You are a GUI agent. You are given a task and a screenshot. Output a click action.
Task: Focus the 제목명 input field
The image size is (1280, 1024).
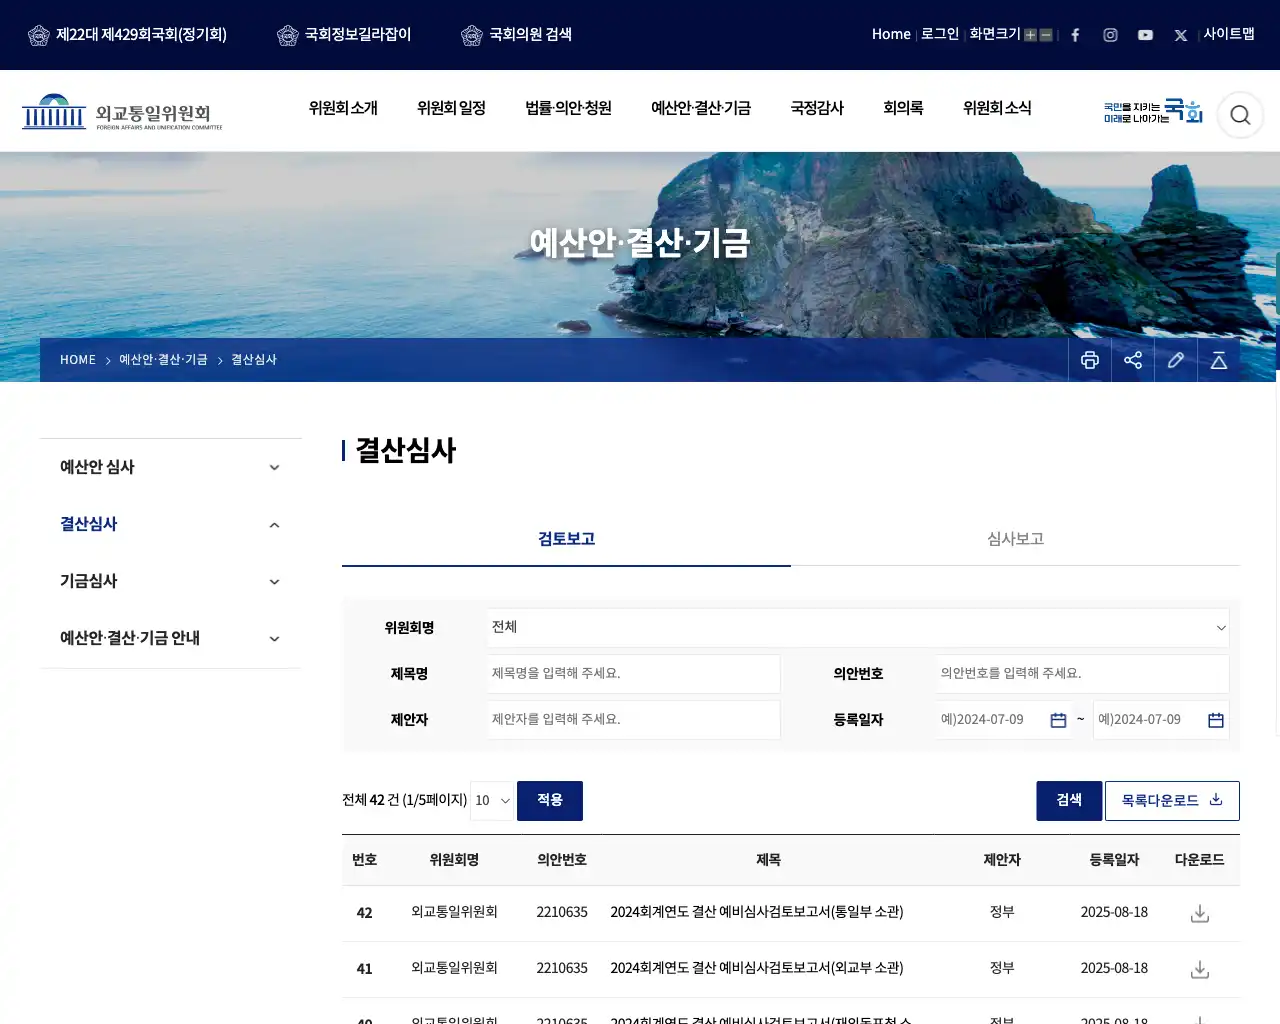[x=634, y=674]
